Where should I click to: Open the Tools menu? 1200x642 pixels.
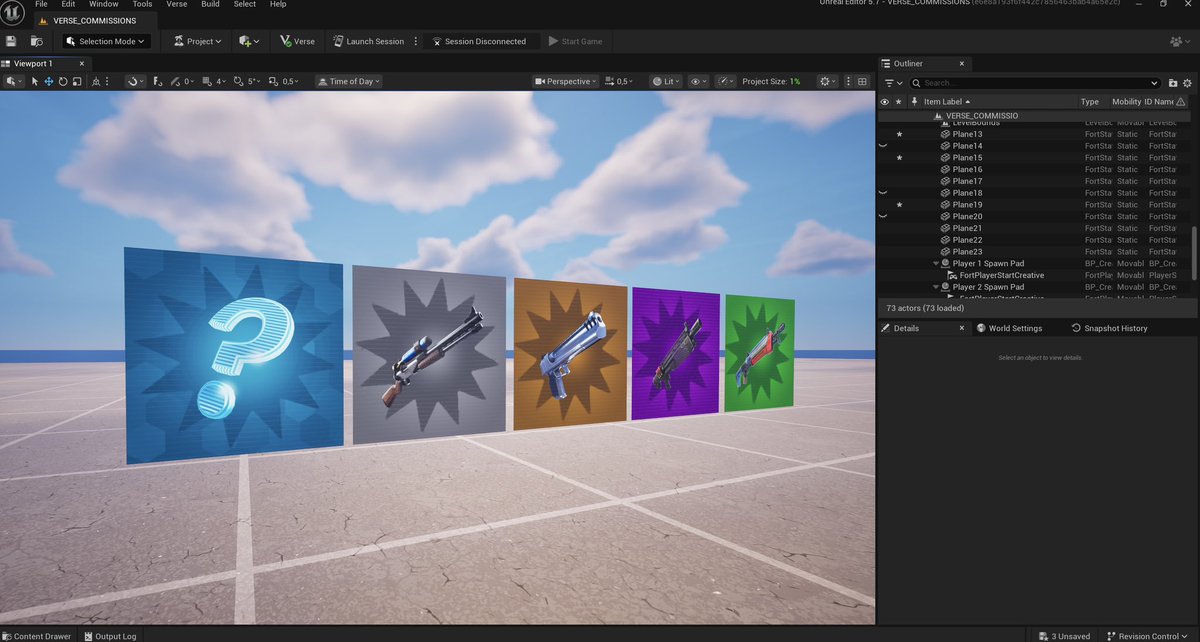click(142, 4)
